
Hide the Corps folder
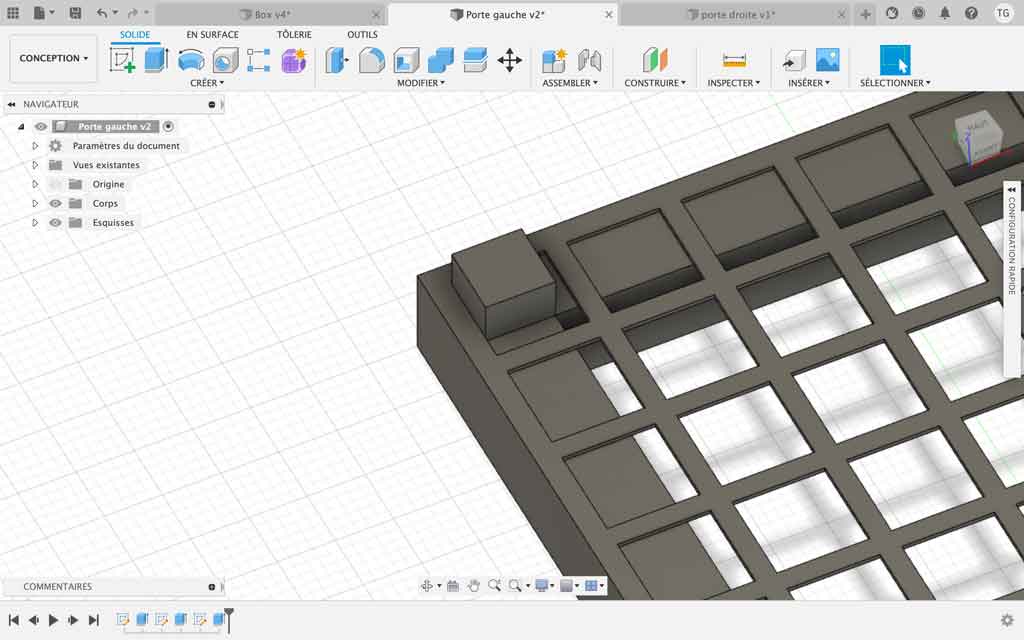(56, 204)
